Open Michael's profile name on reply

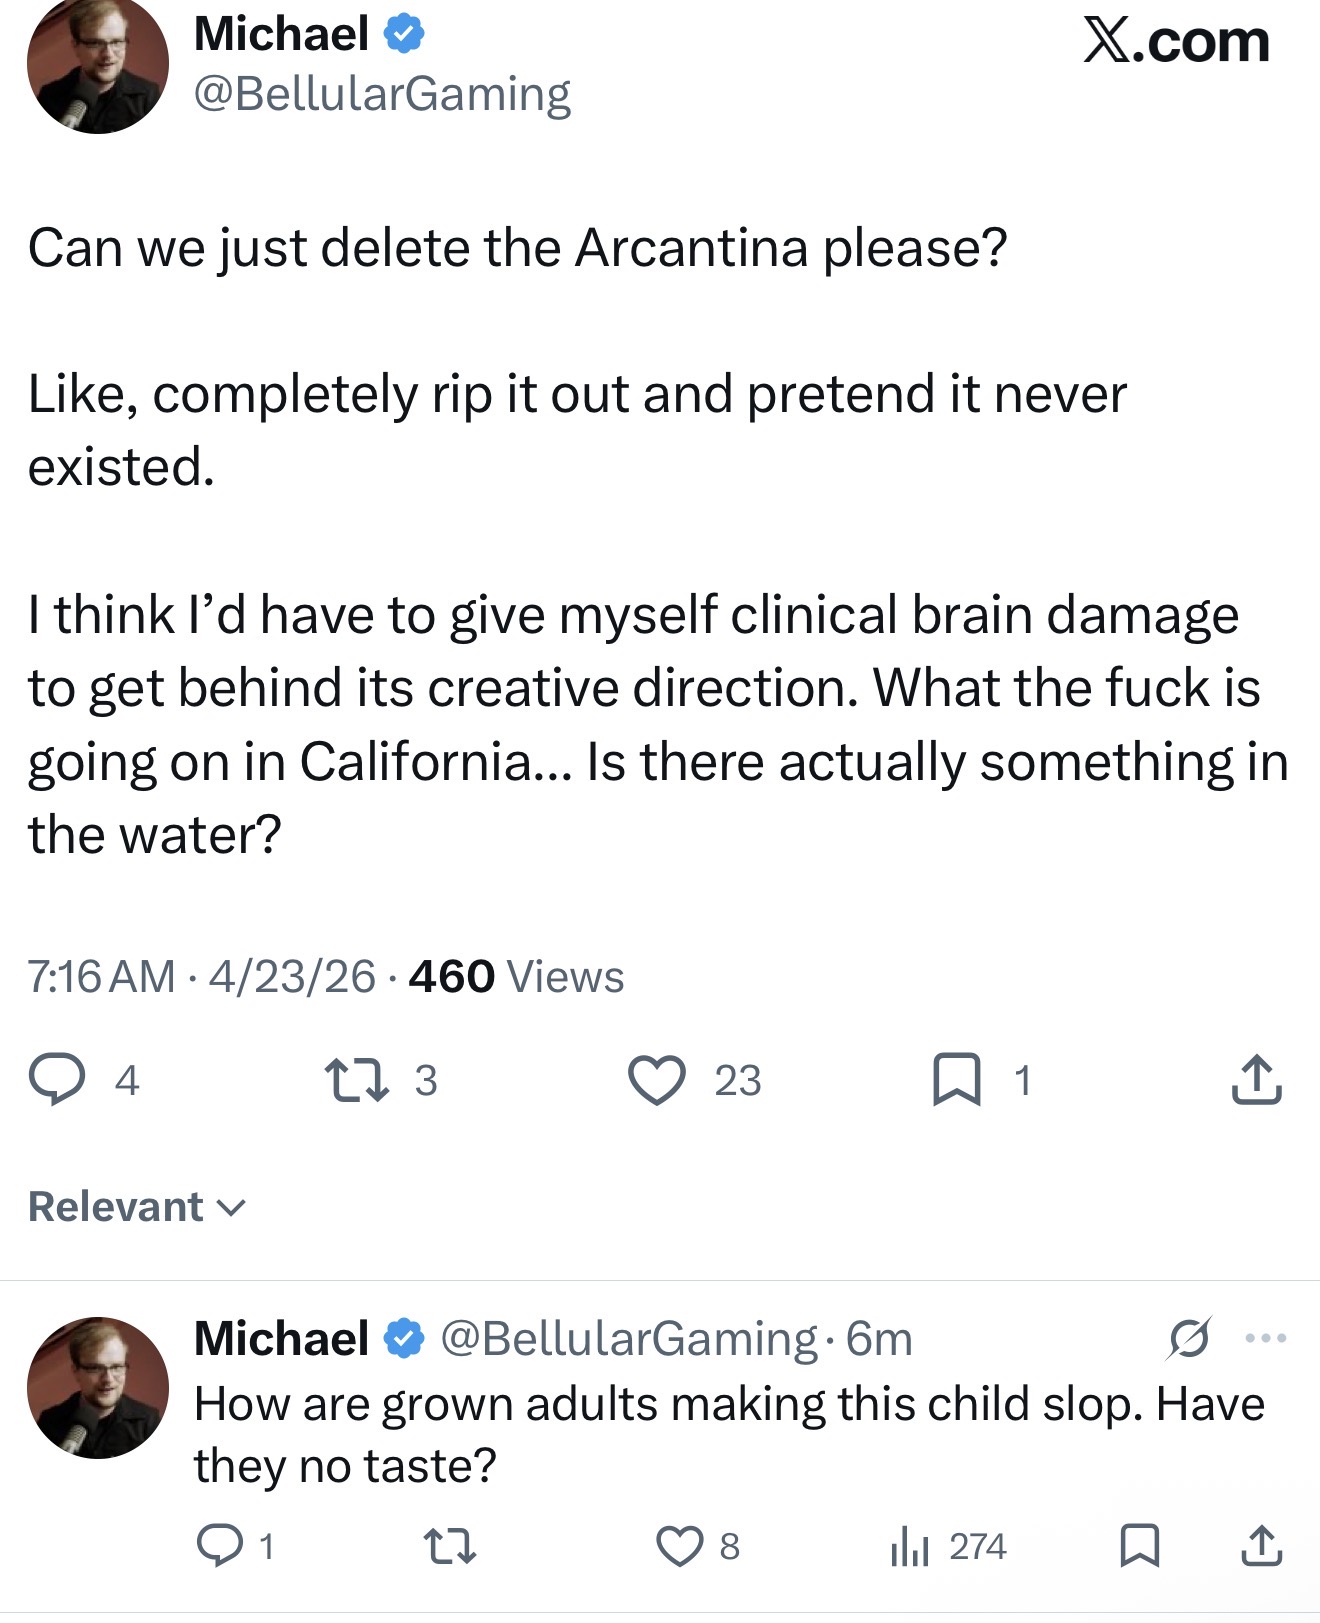282,1338
